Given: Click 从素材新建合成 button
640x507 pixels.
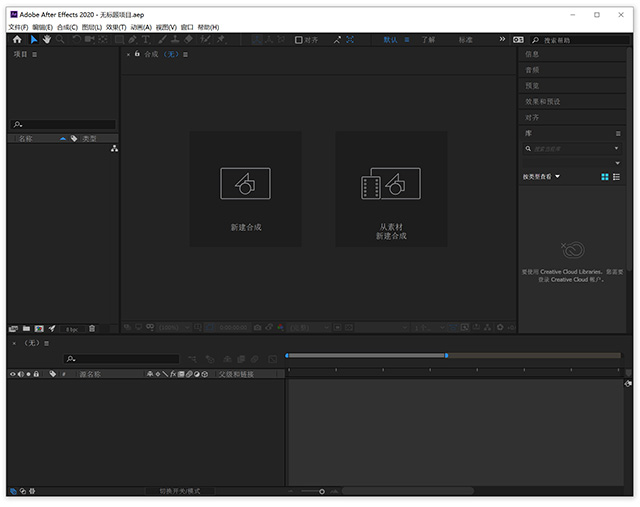Looking at the screenshot, I should coord(391,190).
